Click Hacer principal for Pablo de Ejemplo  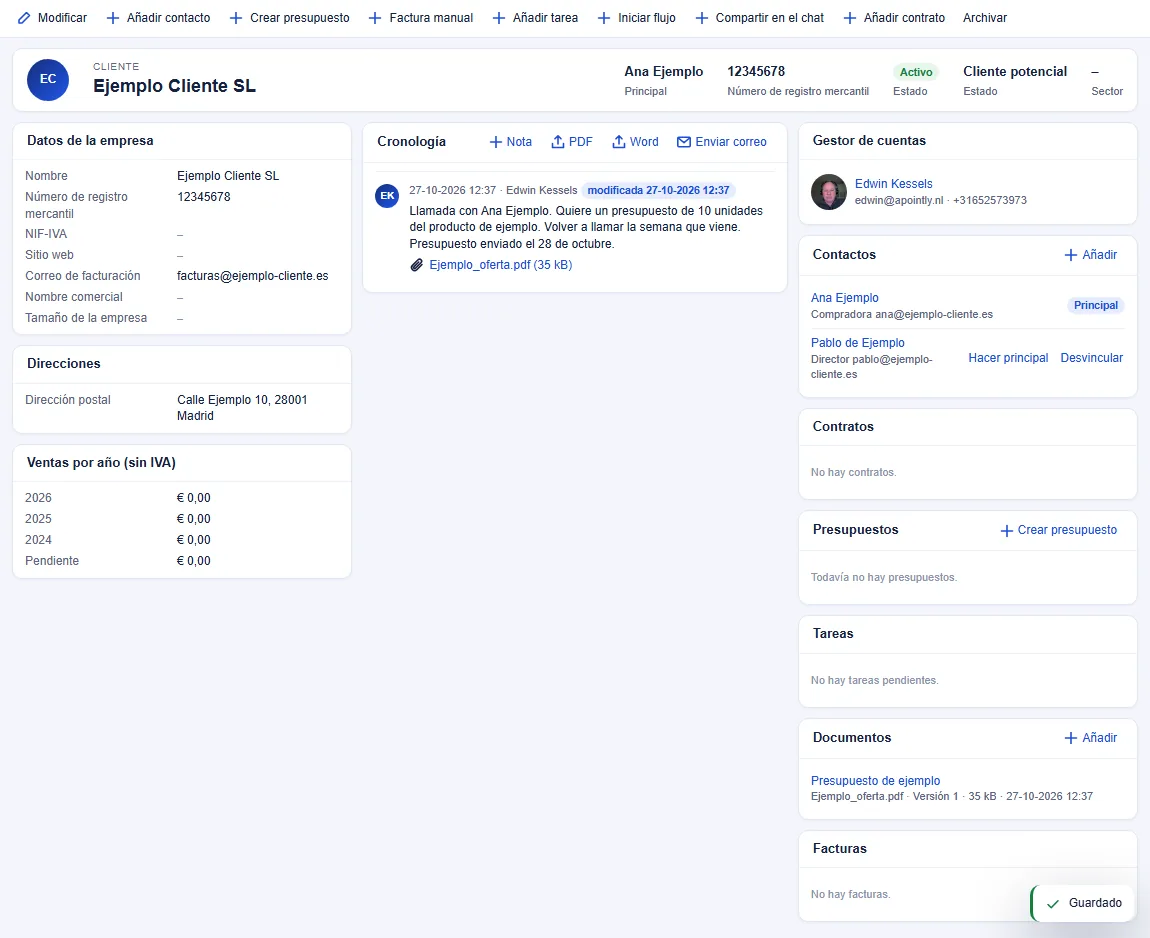(x=1008, y=358)
